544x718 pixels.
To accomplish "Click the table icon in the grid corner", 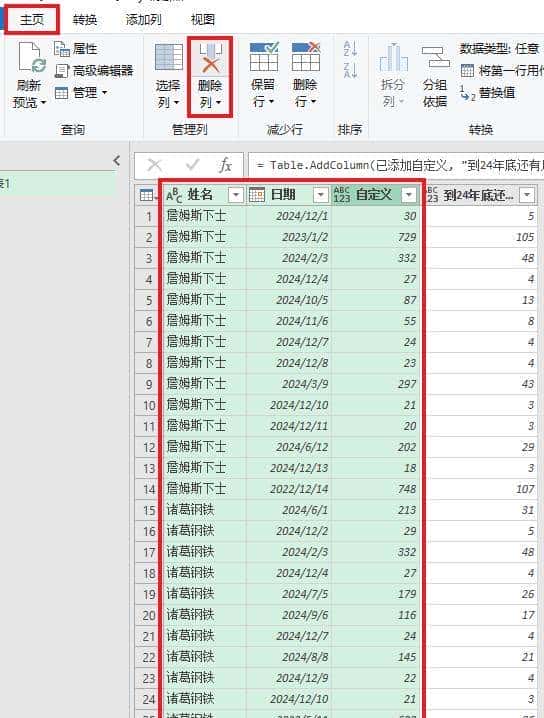I will coord(147,196).
